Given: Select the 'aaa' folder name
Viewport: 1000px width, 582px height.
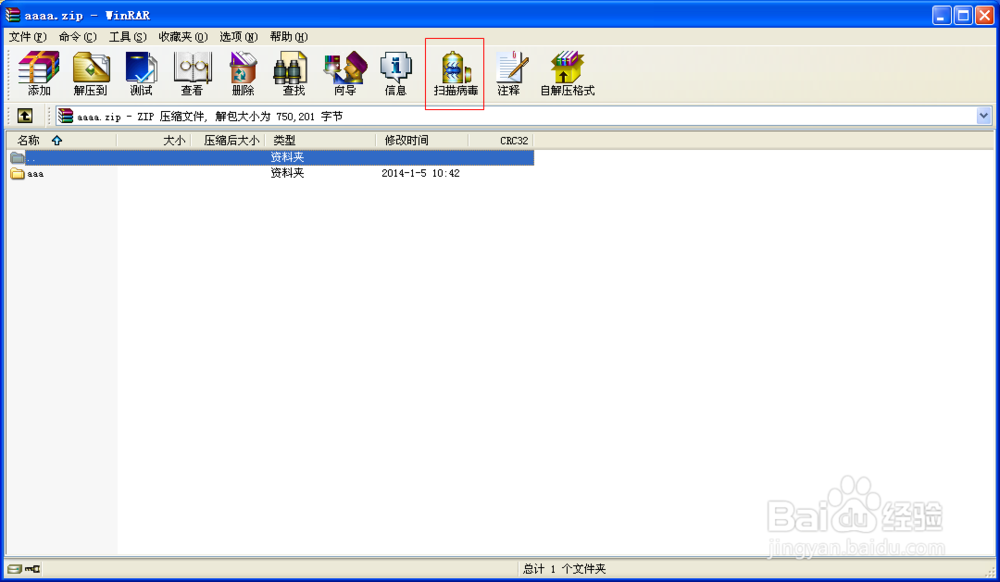Looking at the screenshot, I should [36, 174].
